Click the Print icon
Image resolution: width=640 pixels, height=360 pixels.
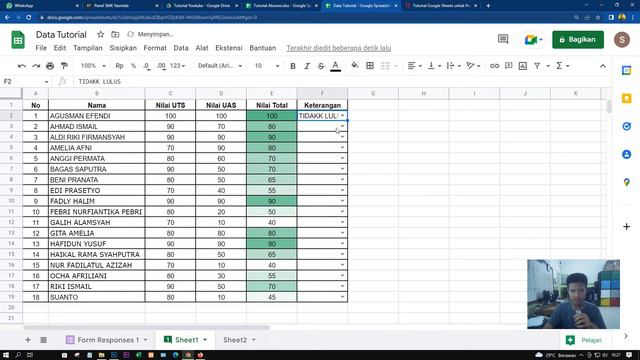50,66
